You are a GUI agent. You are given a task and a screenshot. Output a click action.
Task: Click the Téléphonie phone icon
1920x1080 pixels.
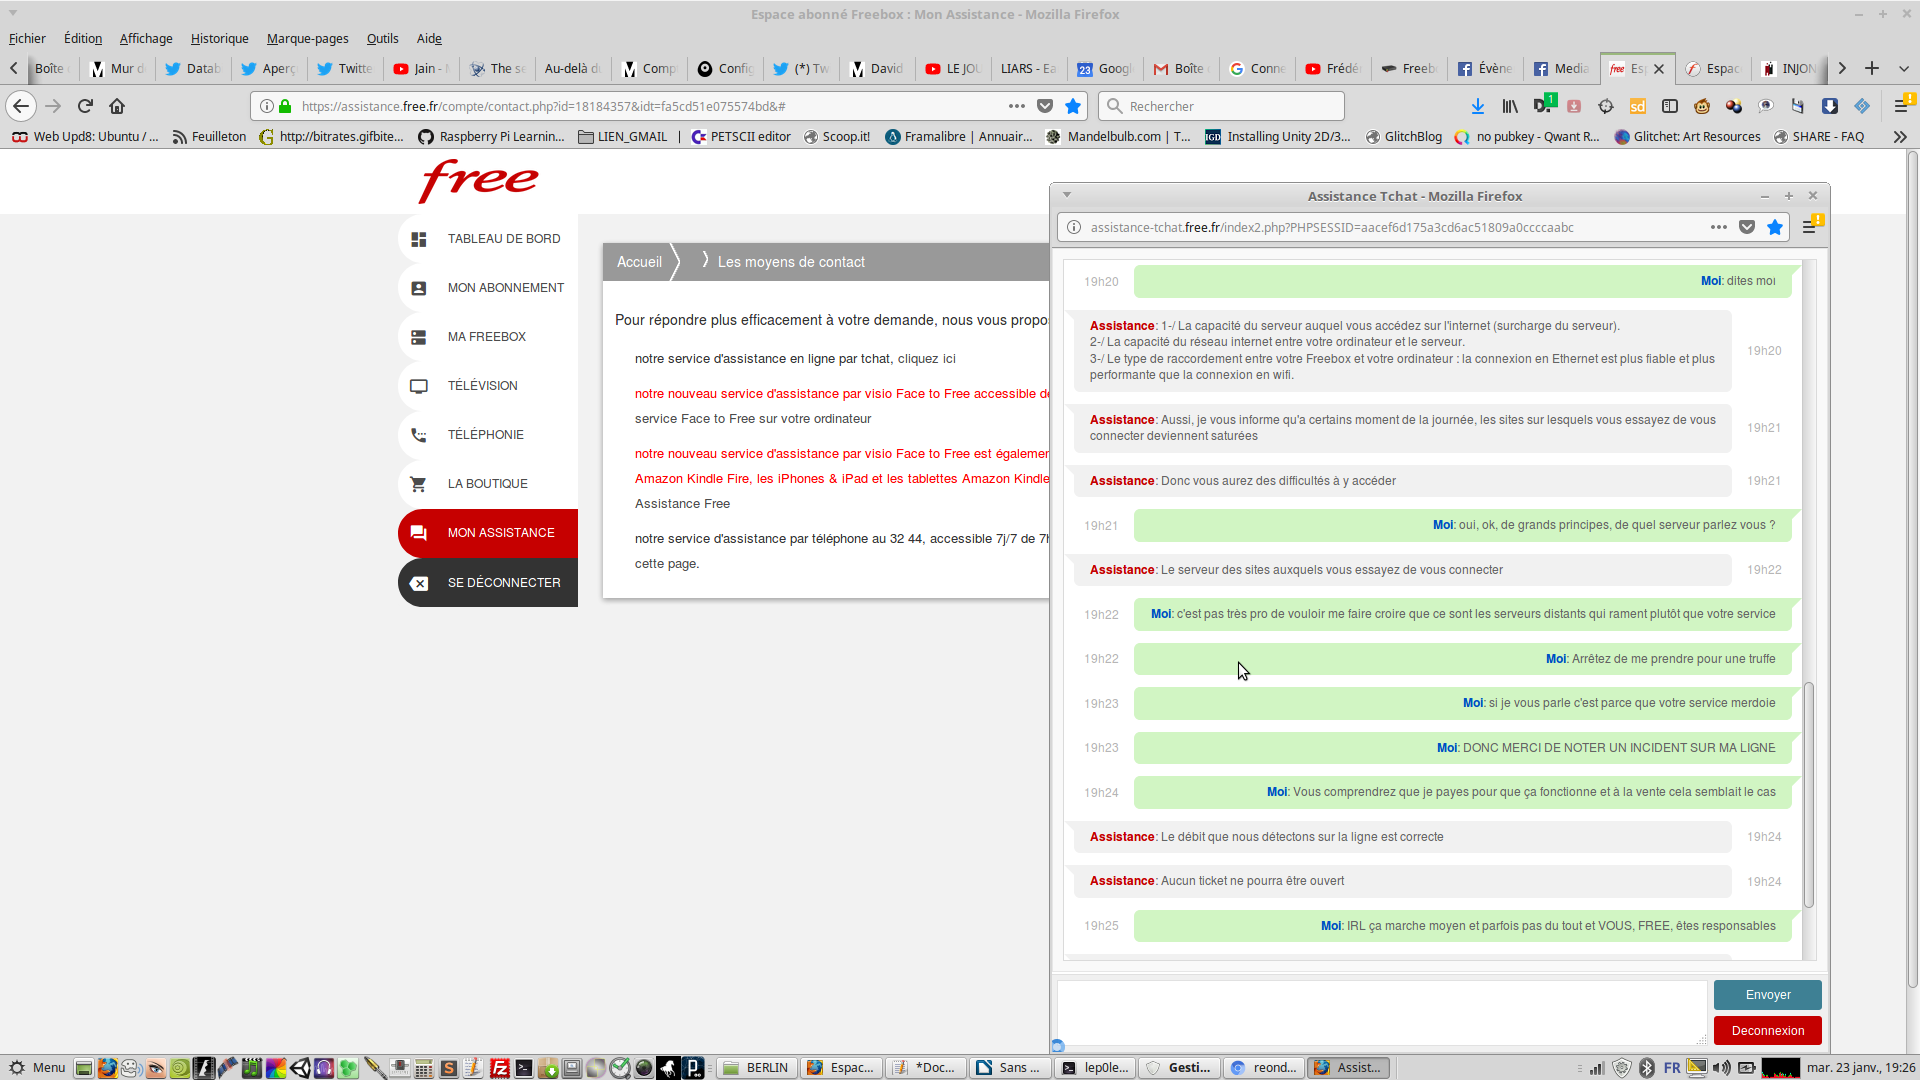point(419,435)
